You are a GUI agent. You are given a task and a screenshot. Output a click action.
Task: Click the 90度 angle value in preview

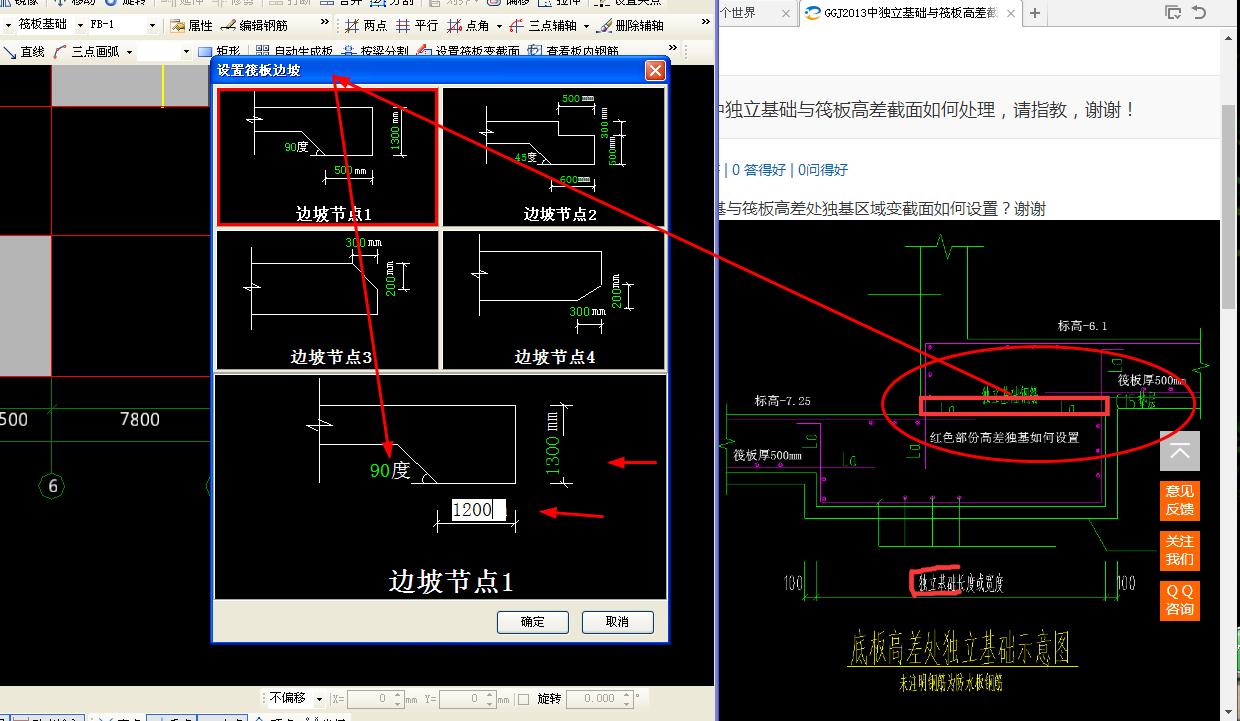point(390,470)
